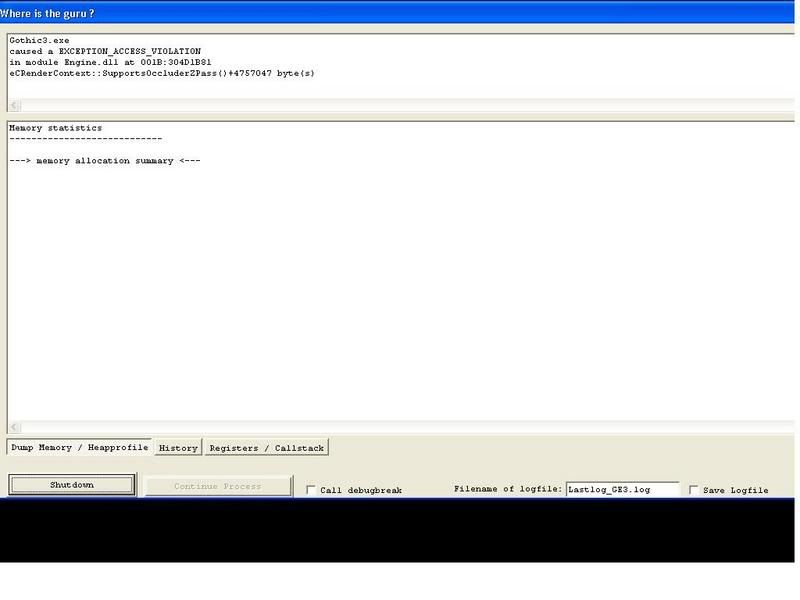Screen dimensions: 800x600
Task: Click the Filename of logfile input field
Action: 622,489
